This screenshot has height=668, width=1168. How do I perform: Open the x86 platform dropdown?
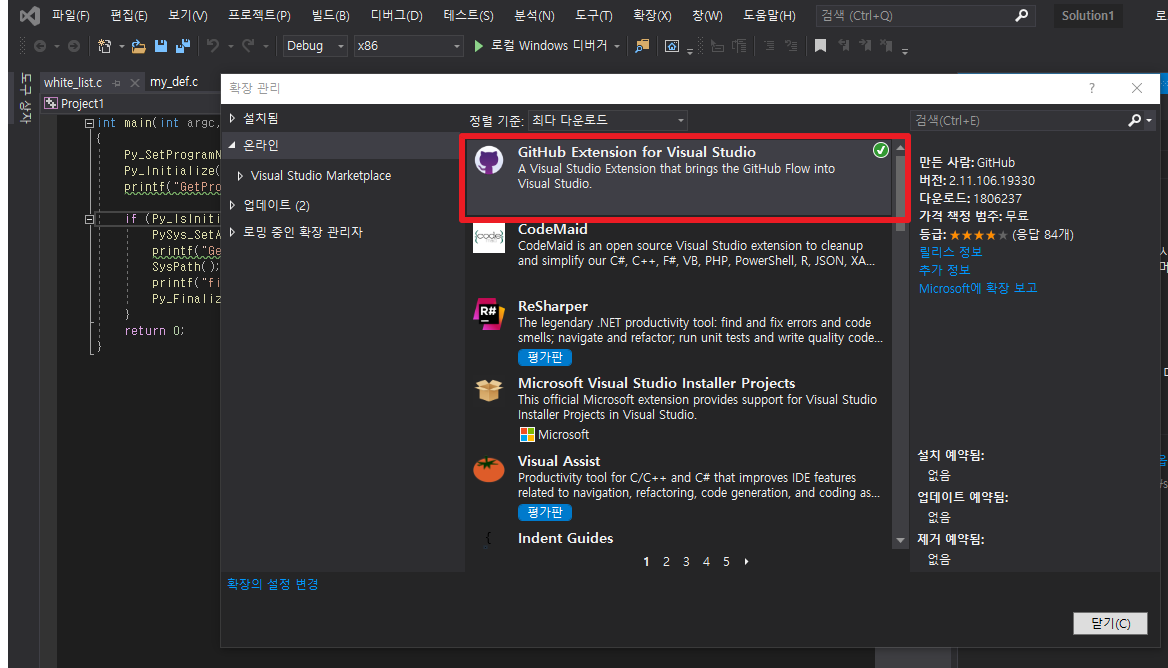(x=408, y=46)
